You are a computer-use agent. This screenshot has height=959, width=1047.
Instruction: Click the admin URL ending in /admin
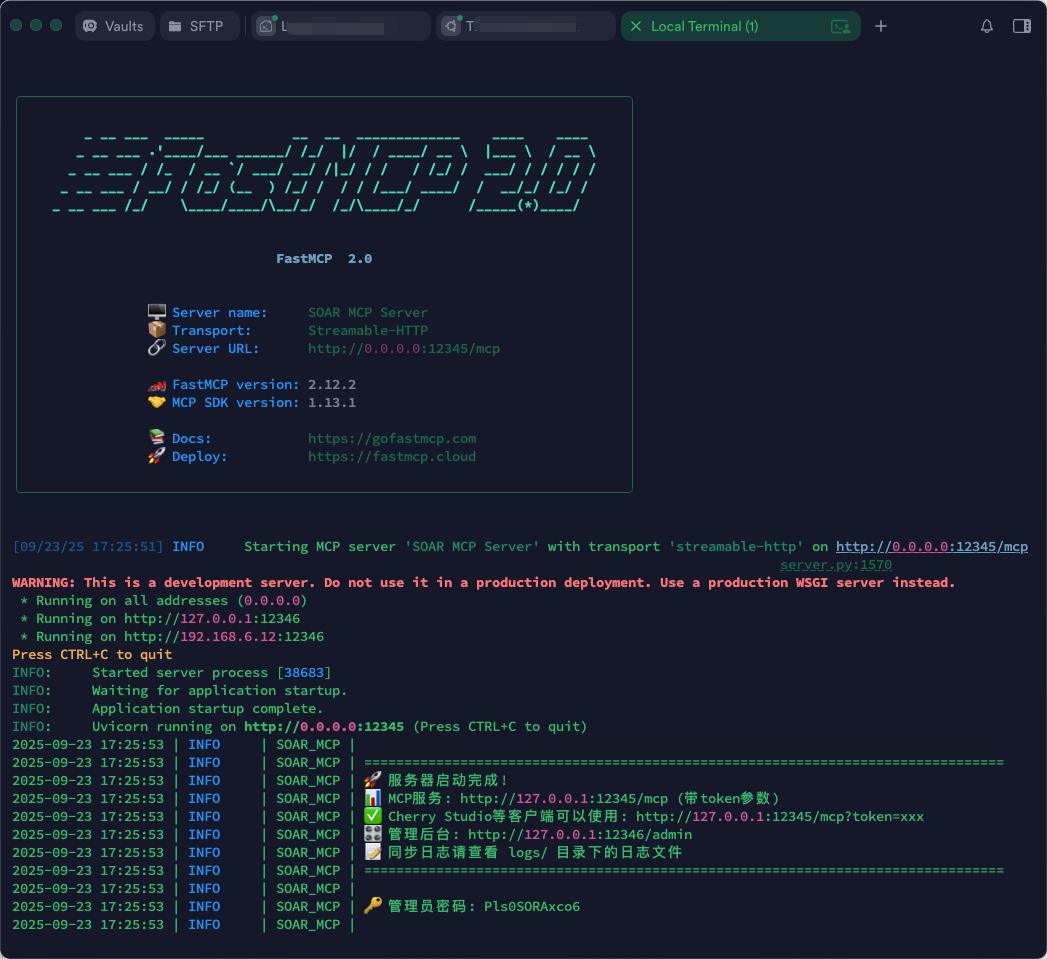[579, 835]
